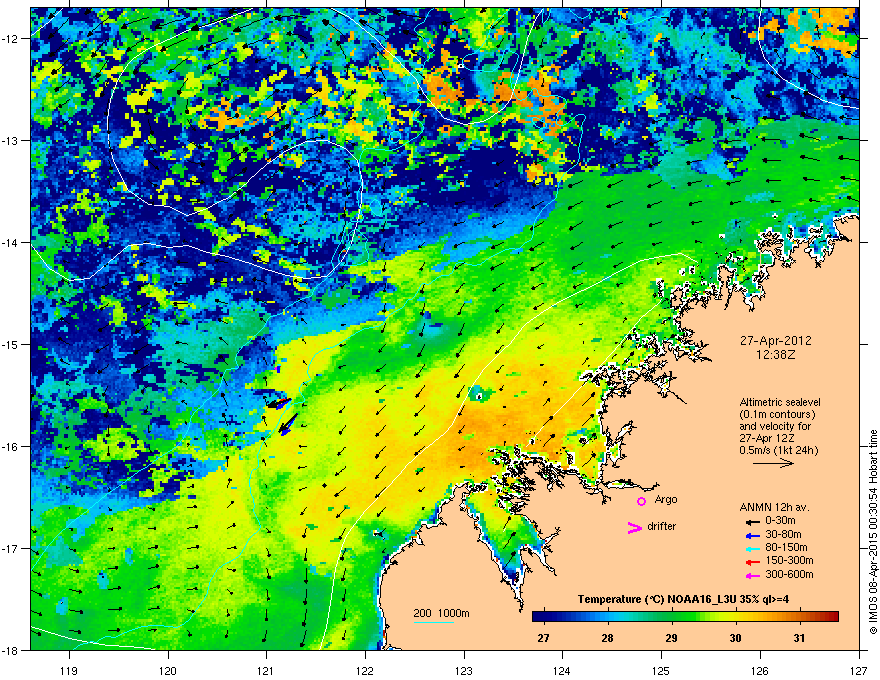880x680 pixels.
Task: Click the 'Altimetric sealevel' text line
Action: point(780,402)
